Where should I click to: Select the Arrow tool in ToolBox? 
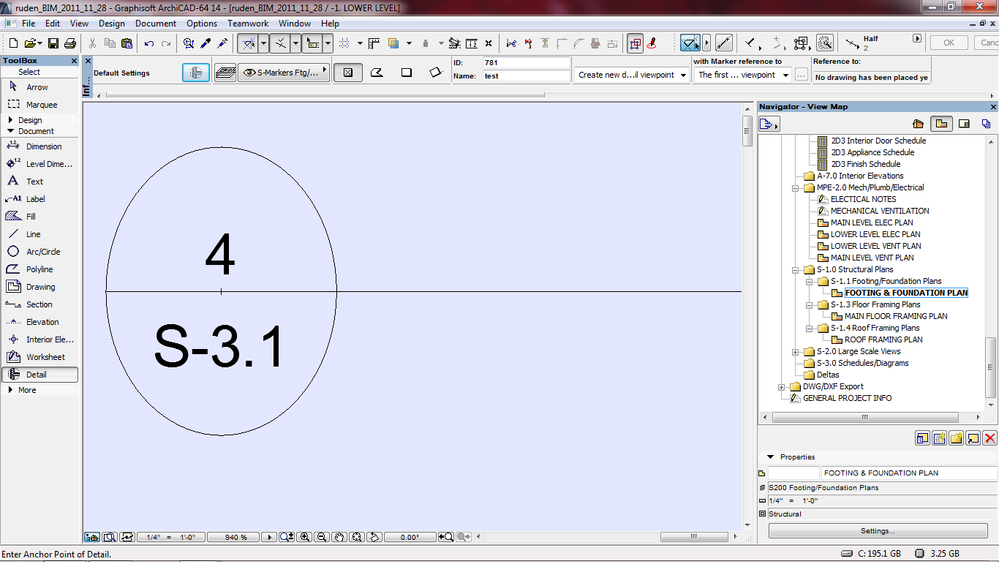point(36,88)
